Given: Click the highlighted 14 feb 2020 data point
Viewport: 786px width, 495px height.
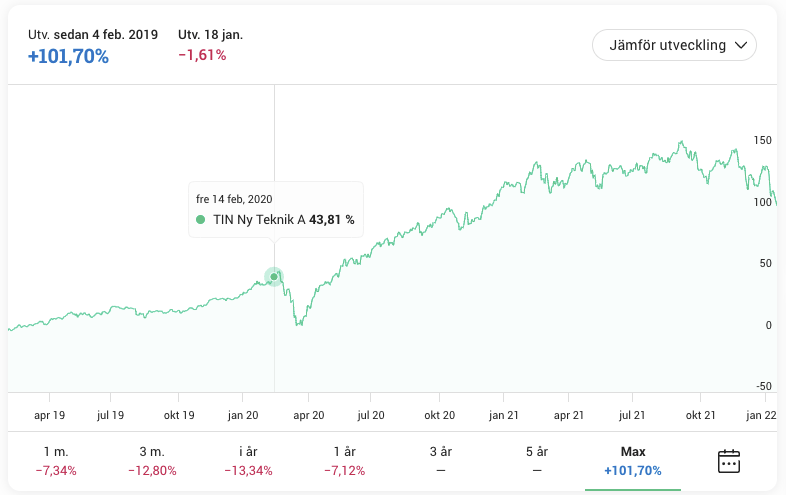Looking at the screenshot, I should (274, 277).
